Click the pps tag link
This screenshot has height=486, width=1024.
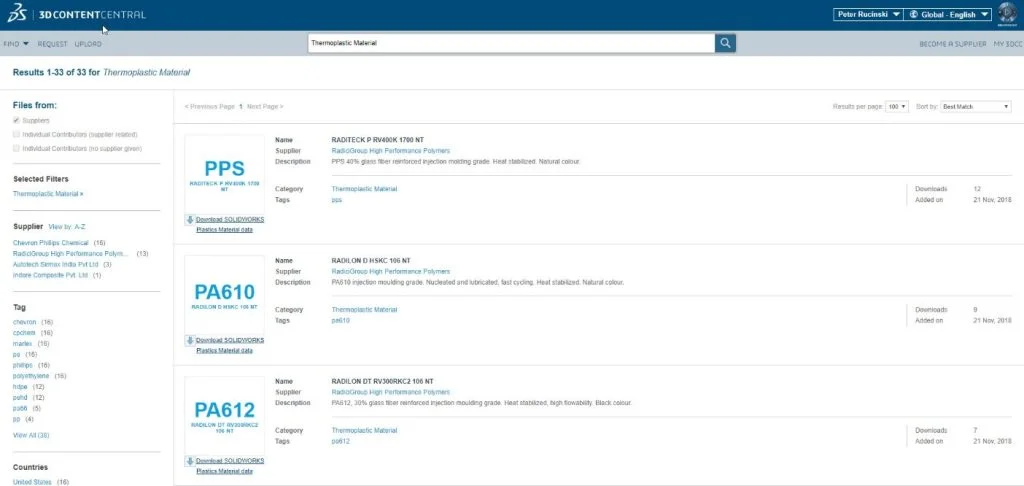click(336, 200)
